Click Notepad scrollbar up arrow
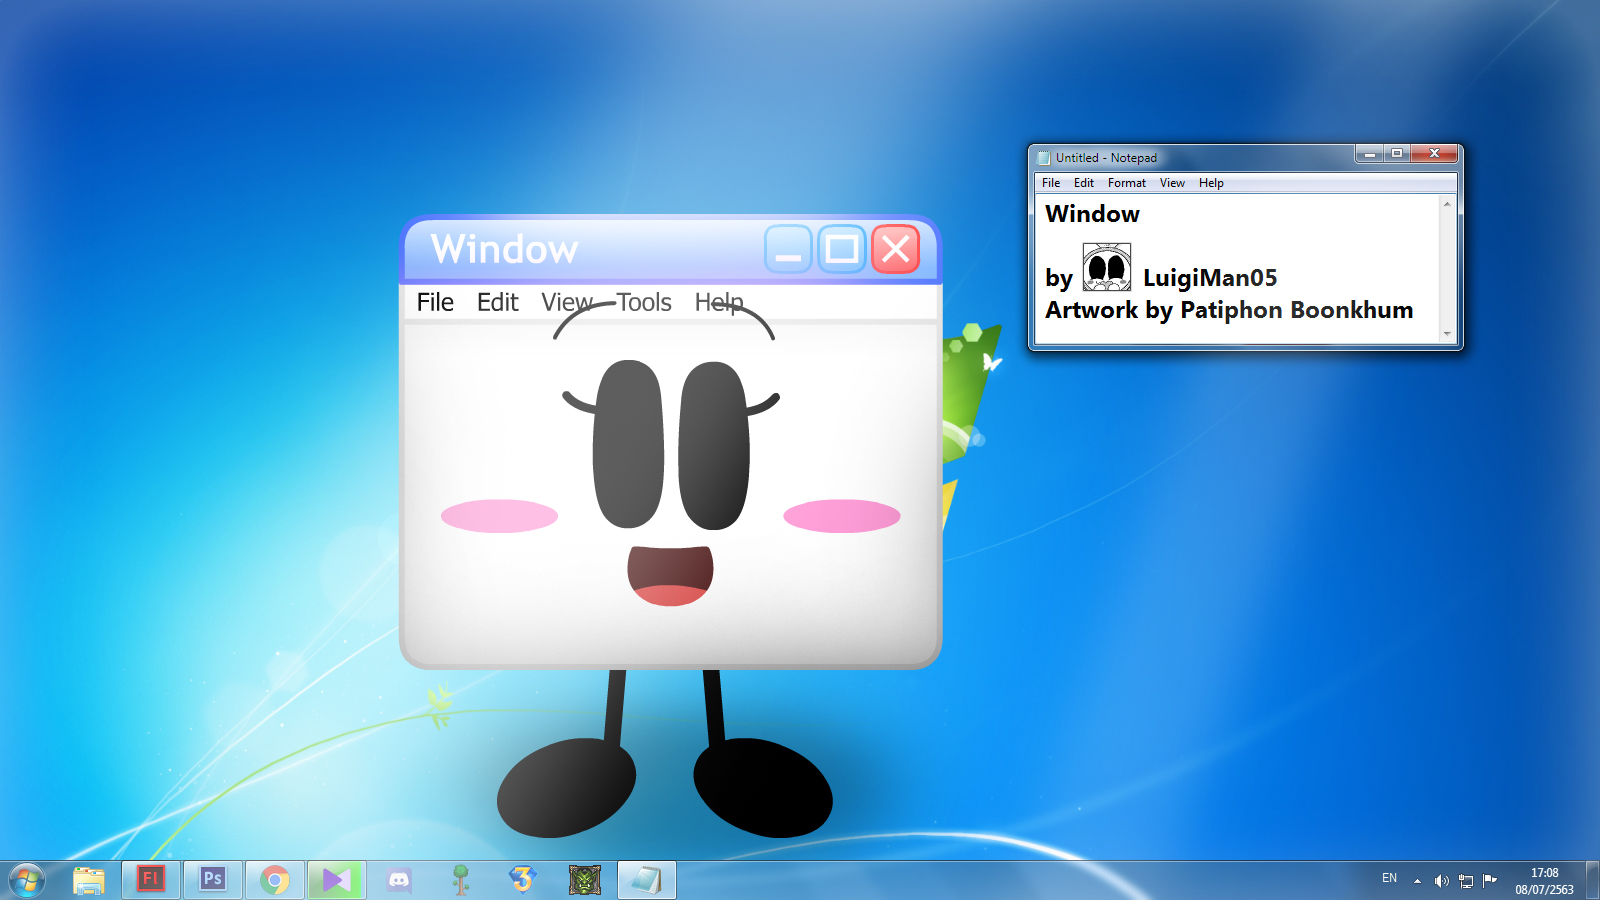The image size is (1600, 900). click(x=1447, y=204)
